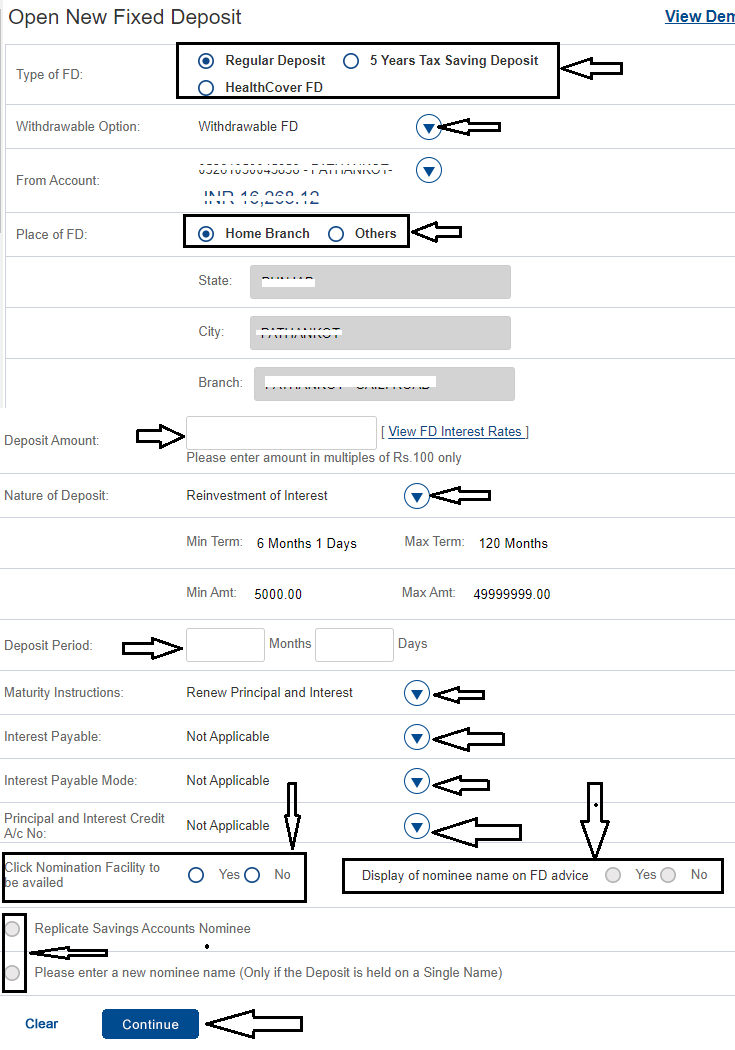Open the Maturity Instructions dropdown
This screenshot has width=735, height=1050.
[416, 693]
